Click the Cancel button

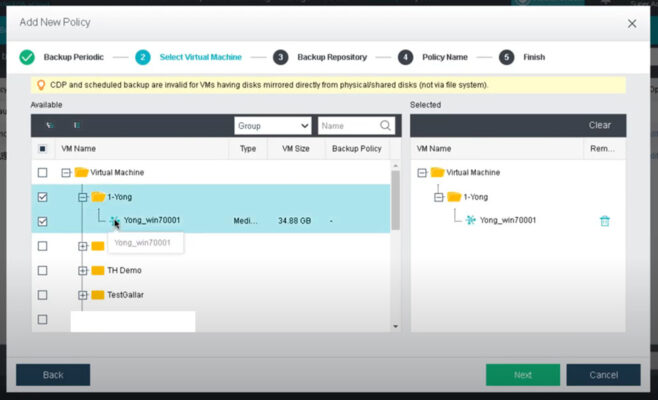pyautogui.click(x=603, y=375)
